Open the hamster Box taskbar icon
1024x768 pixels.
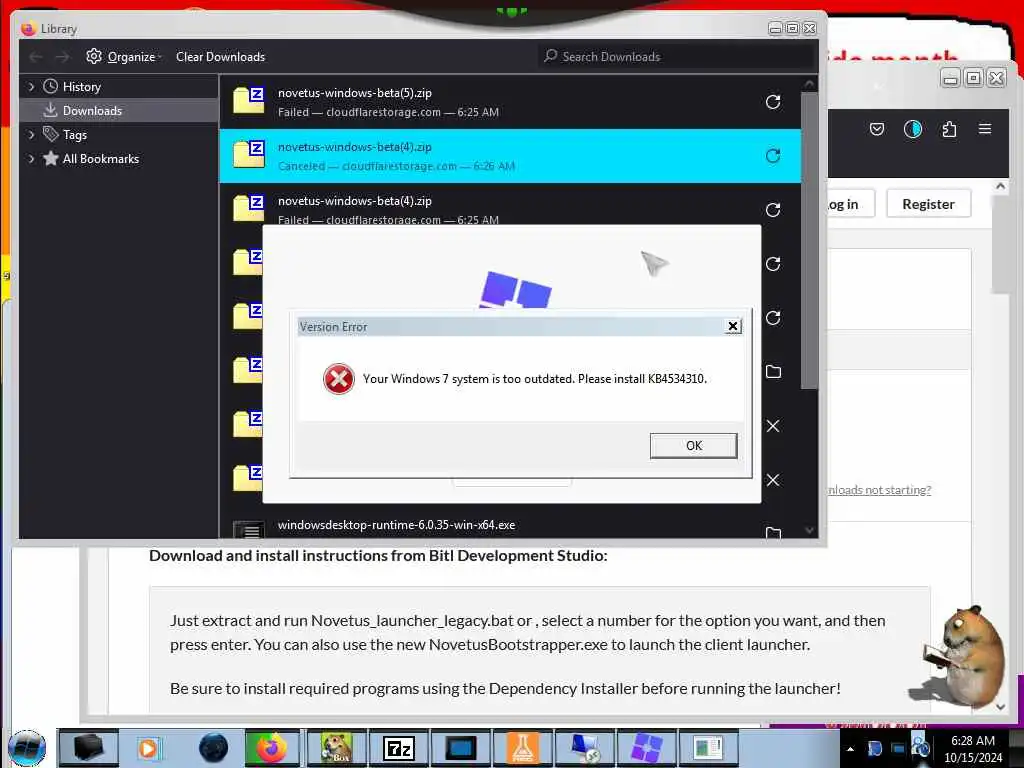tap(337, 748)
